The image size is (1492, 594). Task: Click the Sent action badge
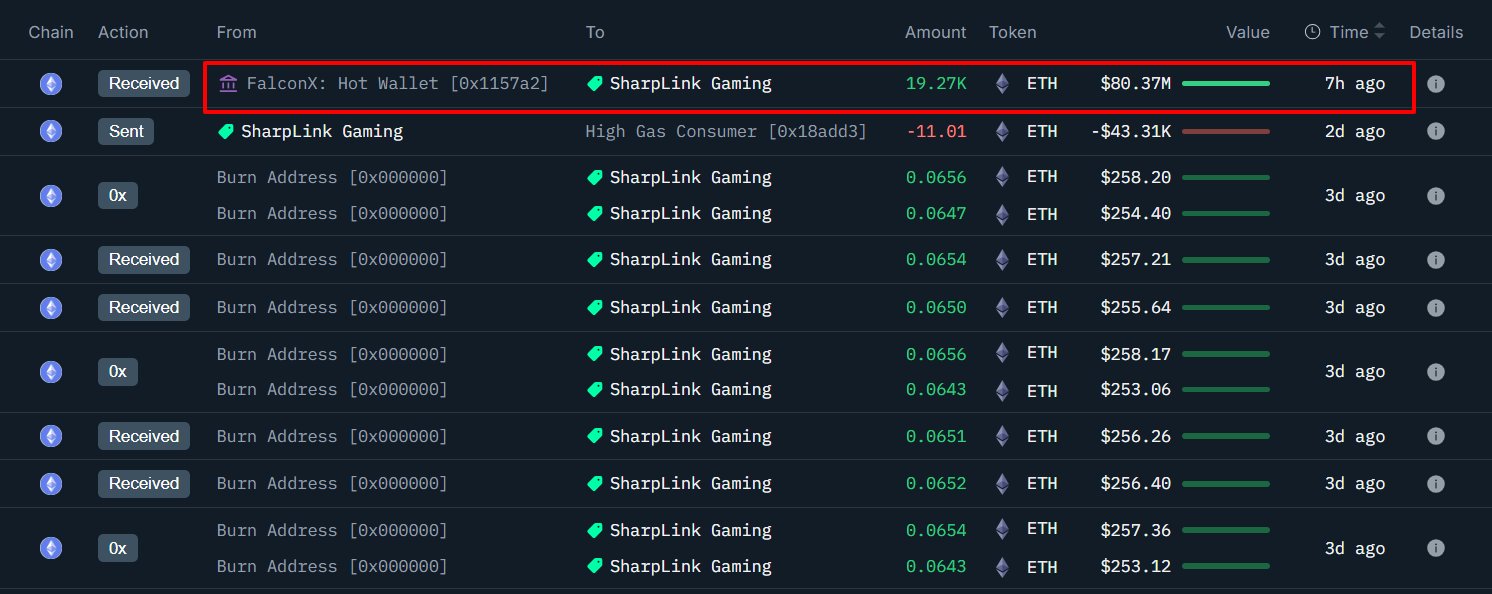126,131
